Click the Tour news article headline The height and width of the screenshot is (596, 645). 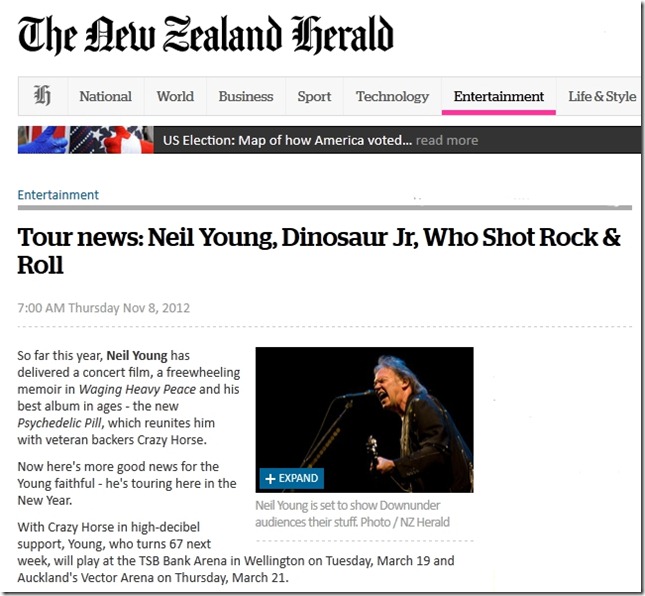(319, 251)
